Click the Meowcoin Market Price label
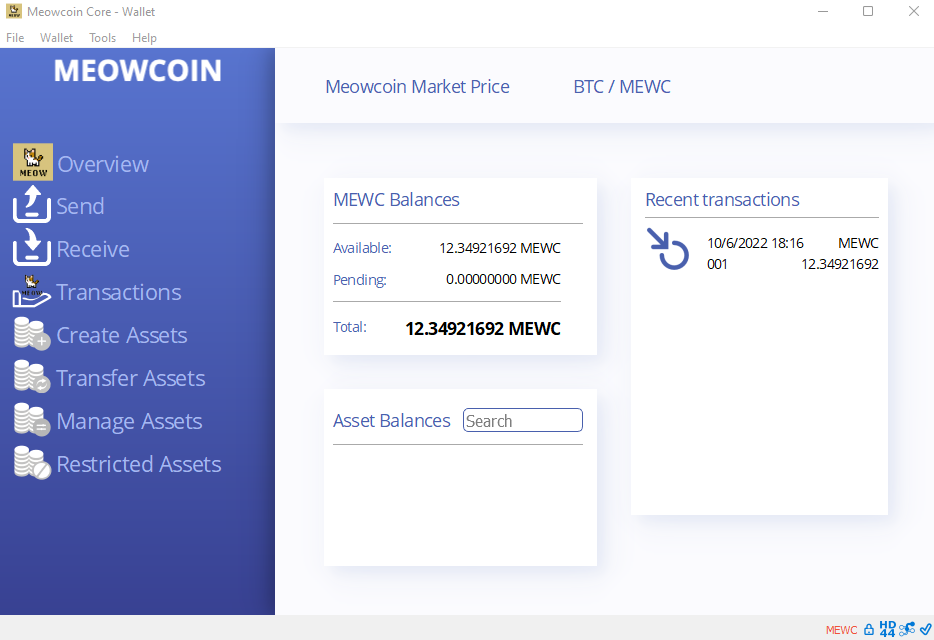Image resolution: width=934 pixels, height=640 pixels. [x=418, y=86]
